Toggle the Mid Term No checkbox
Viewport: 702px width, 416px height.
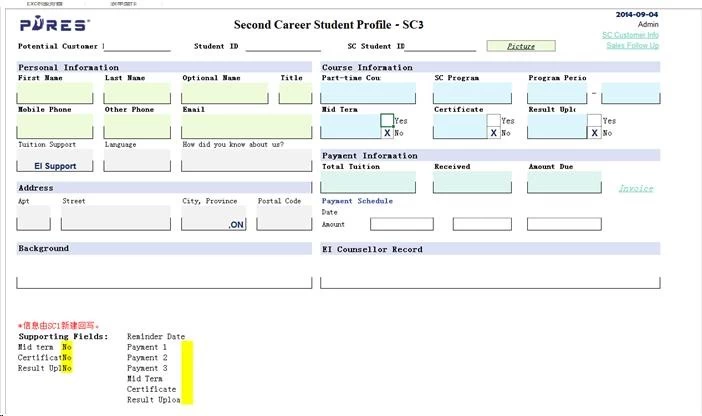(x=387, y=132)
